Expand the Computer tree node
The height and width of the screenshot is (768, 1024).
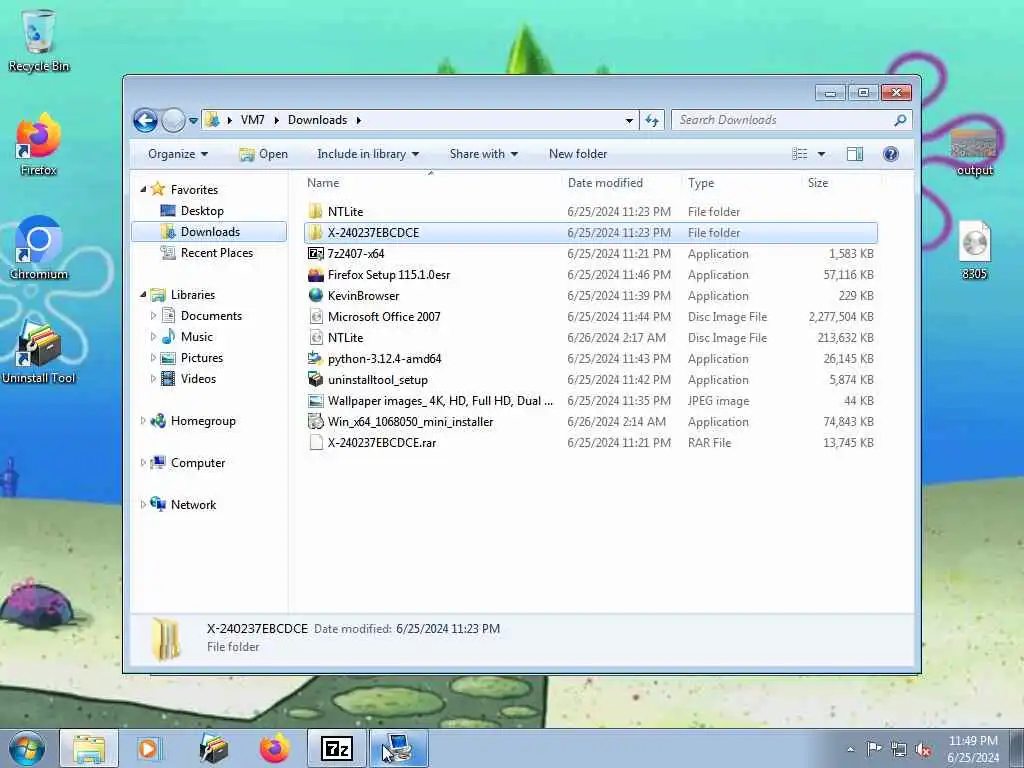click(x=143, y=462)
